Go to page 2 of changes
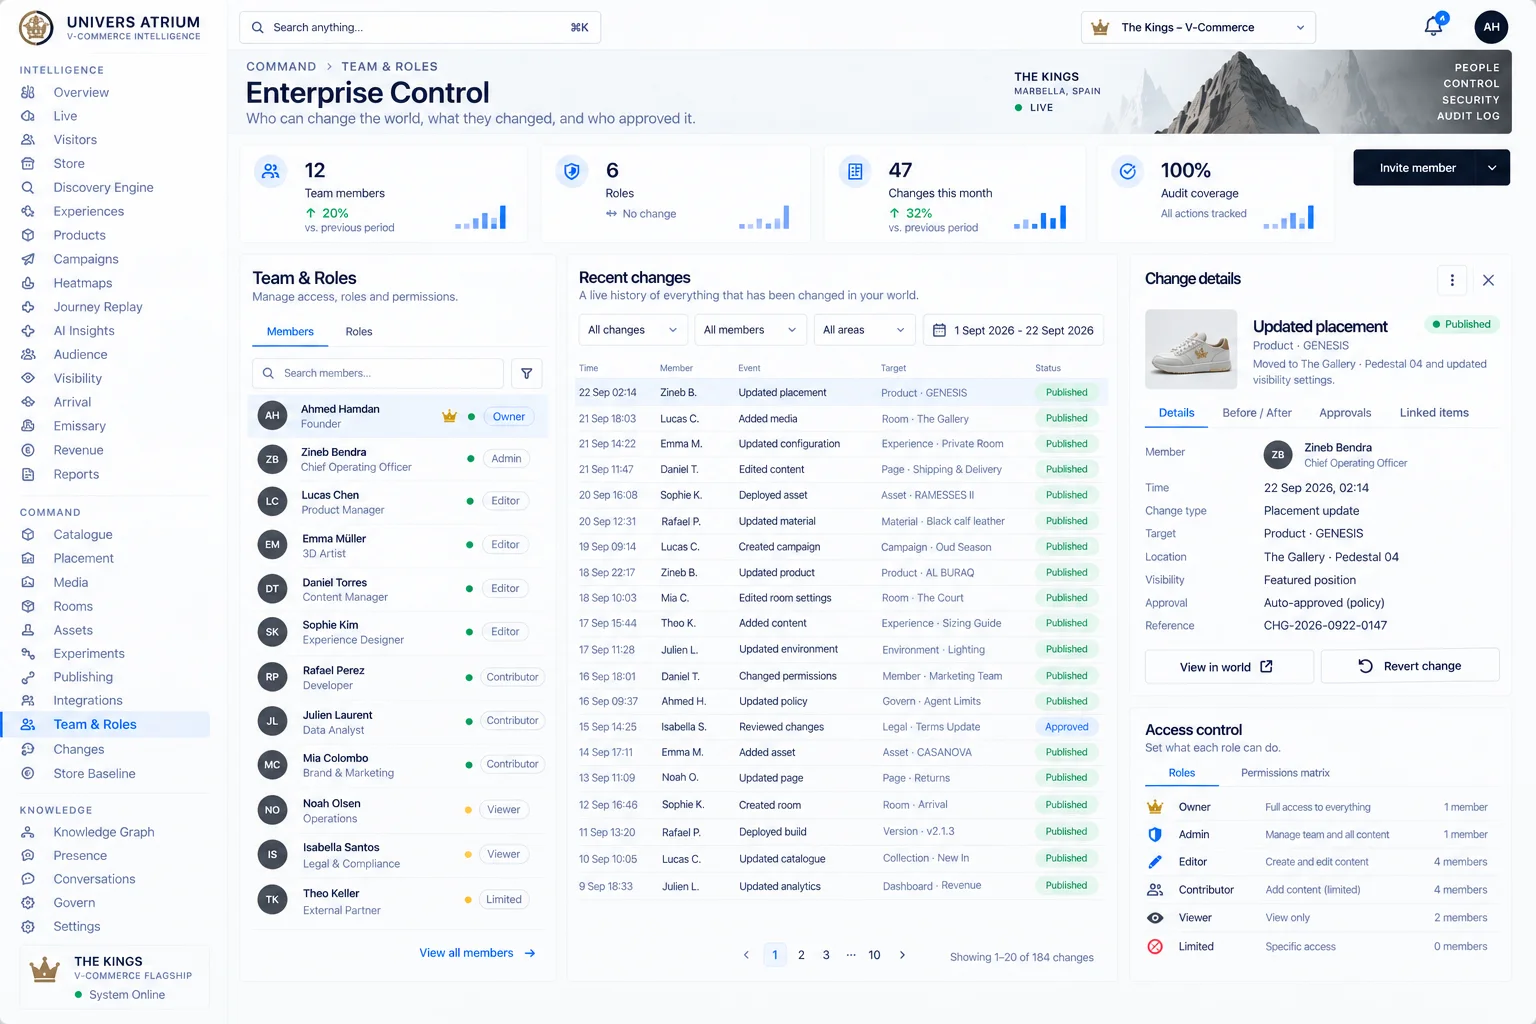 point(801,955)
